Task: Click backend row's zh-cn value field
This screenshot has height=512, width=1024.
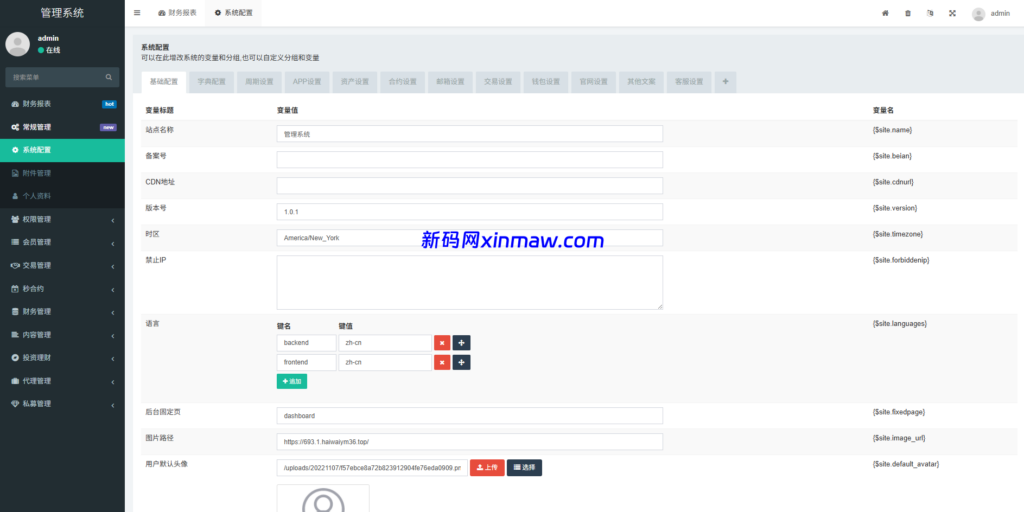Action: point(385,343)
